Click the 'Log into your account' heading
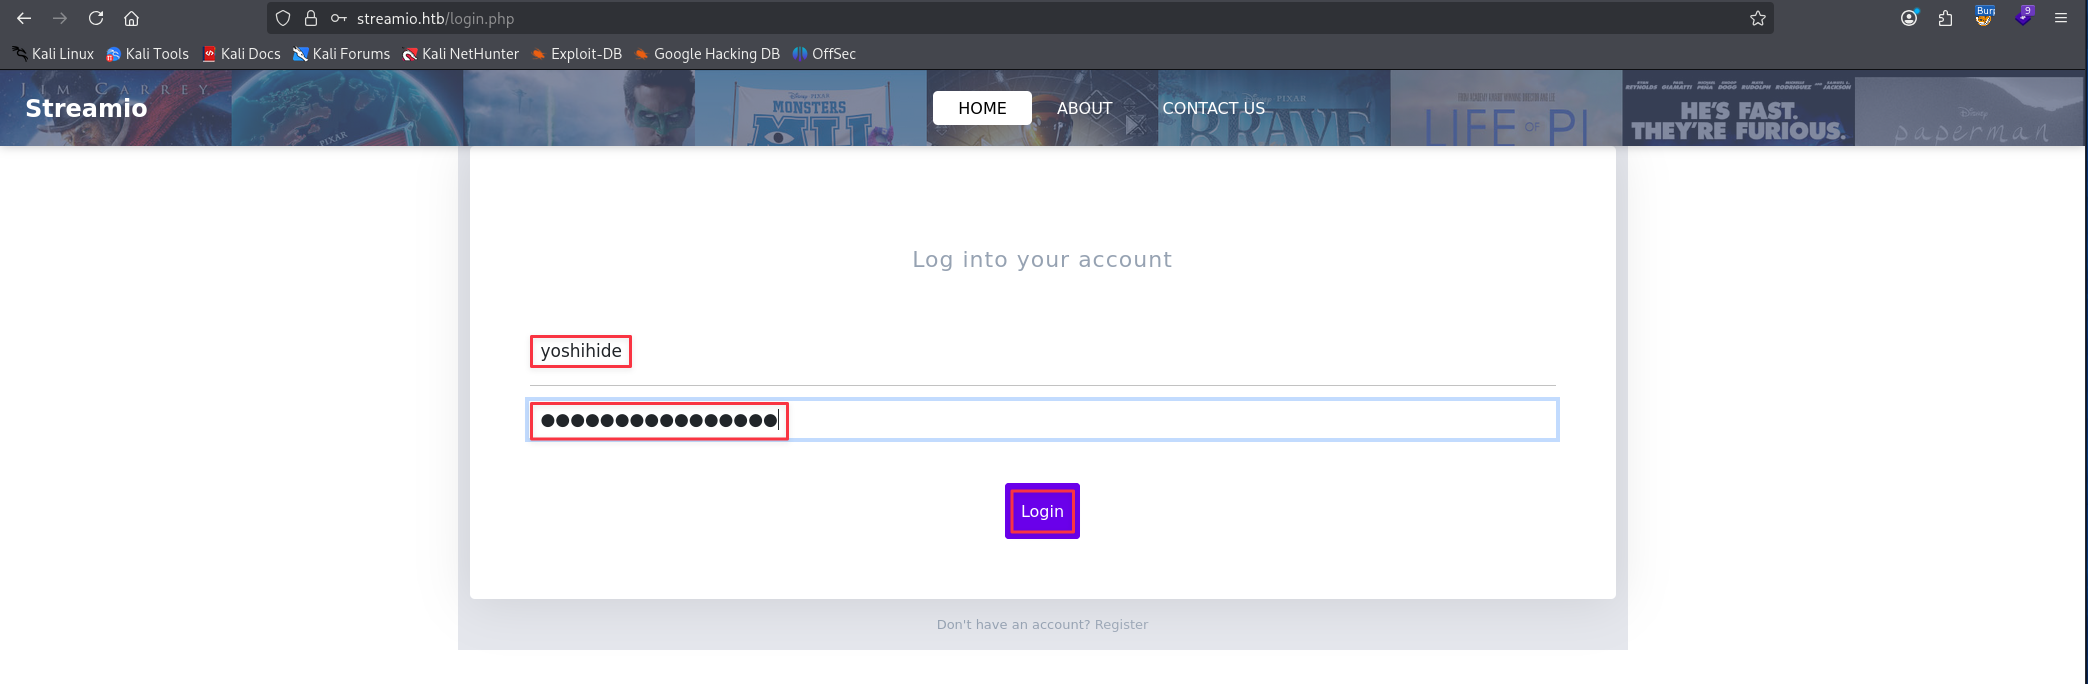 1042,259
